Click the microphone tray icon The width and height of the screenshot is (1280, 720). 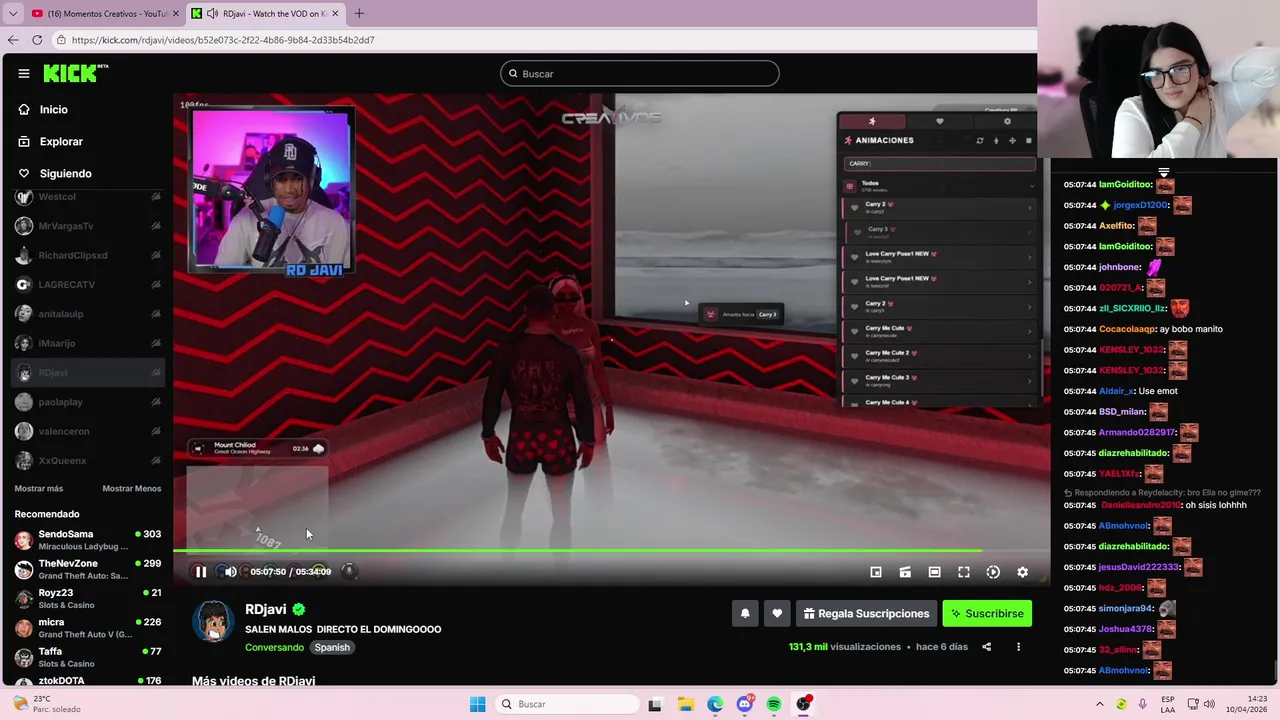click(x=1142, y=704)
